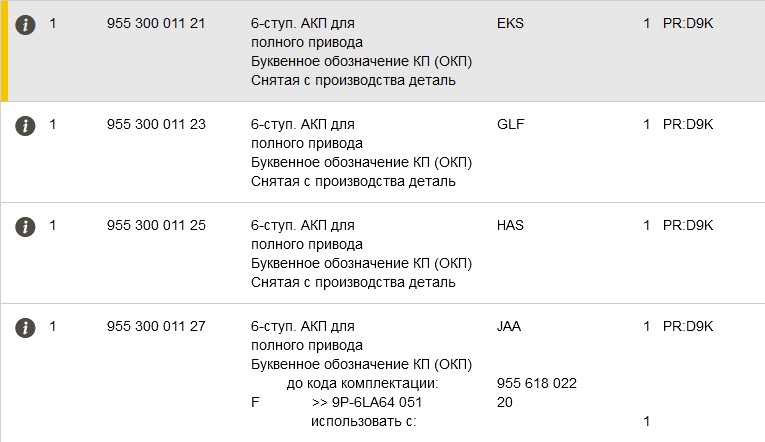Select part number 955 300 011 27
Image resolution: width=765 pixels, height=442 pixels.
pos(156,326)
